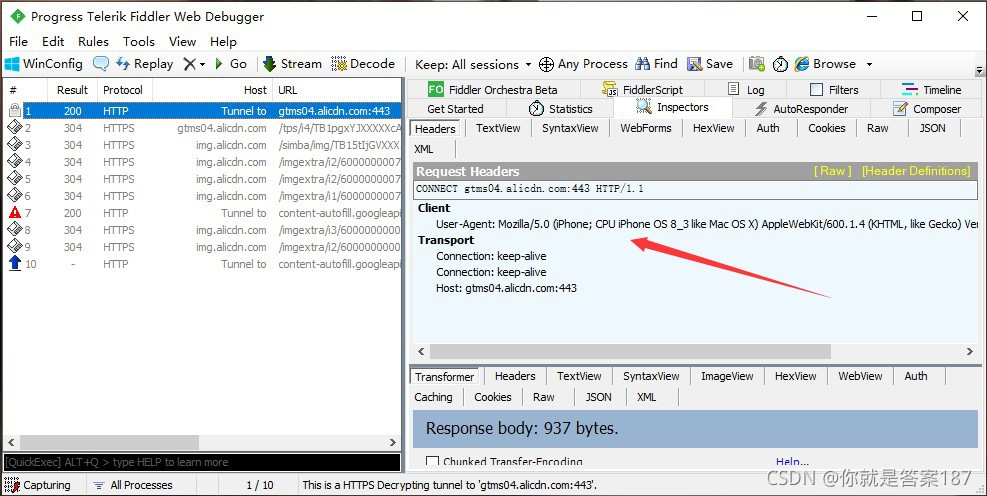Screen dimensions: 987x496
Task: Open the FiddlerScript tab
Action: (x=642, y=89)
